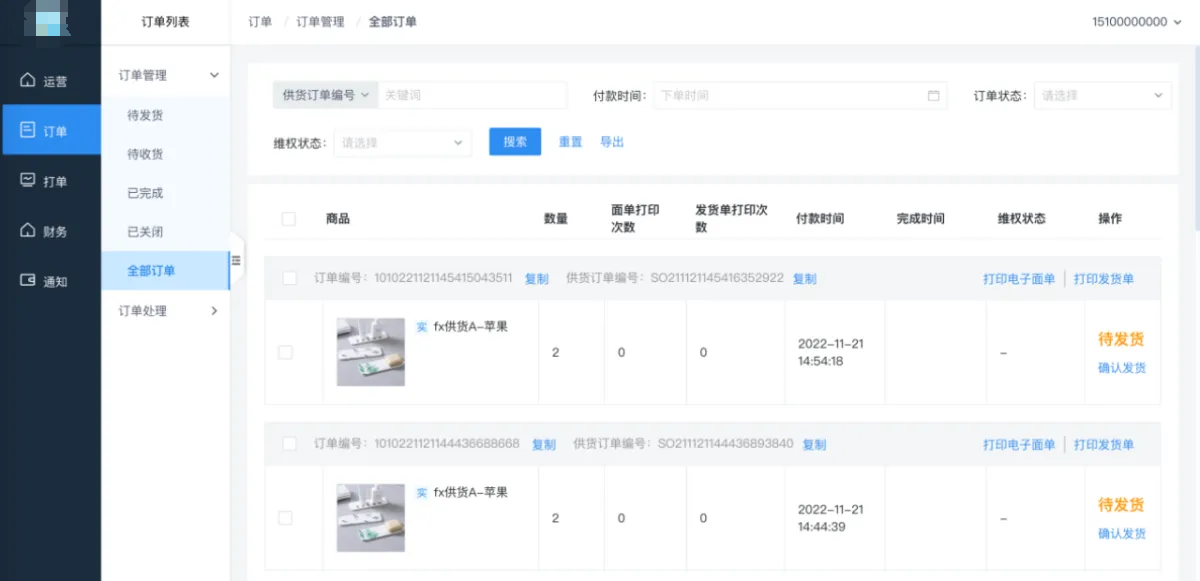Image resolution: width=1200 pixels, height=581 pixels.
Task: Click 待发货 status of the 14:54:18 order
Action: coord(1121,340)
